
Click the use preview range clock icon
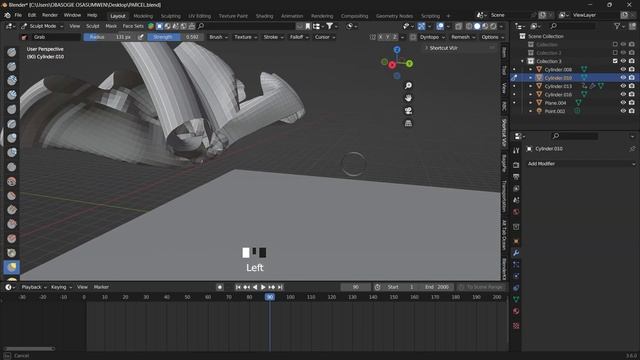[378, 287]
